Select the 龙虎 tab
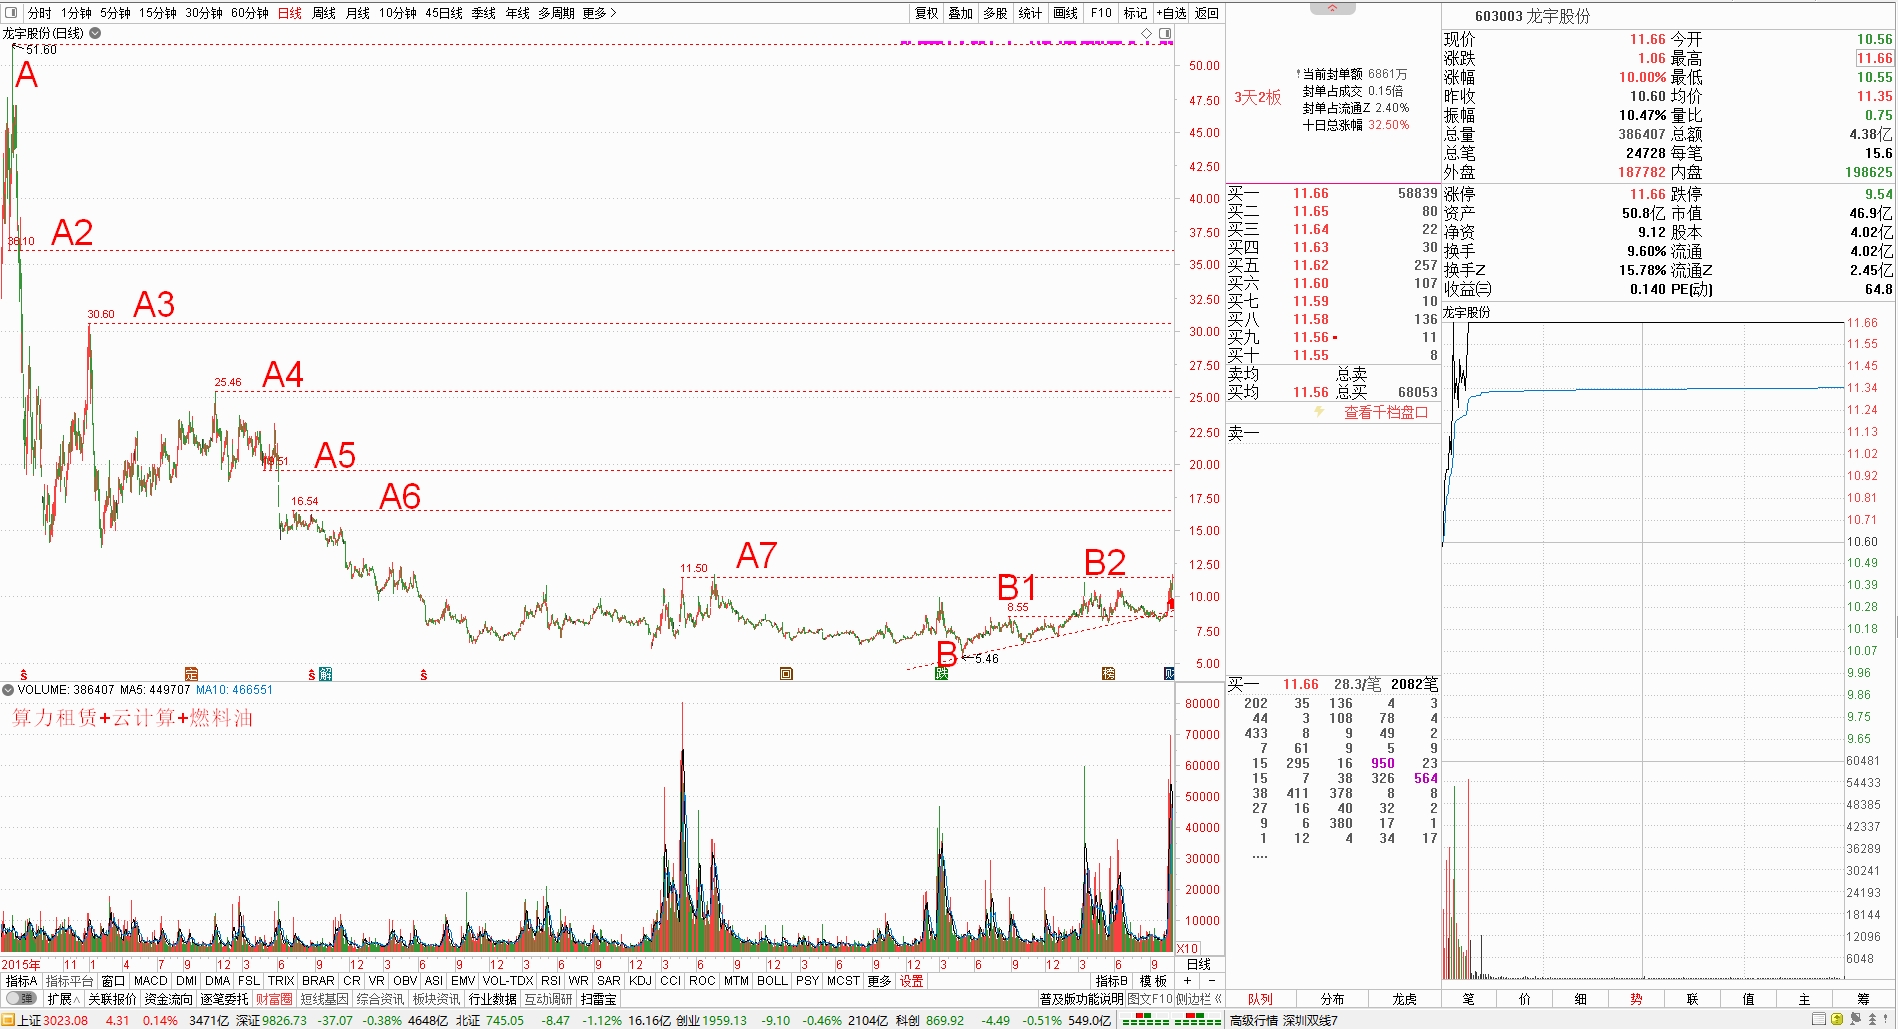1898x1029 pixels. coord(1405,999)
